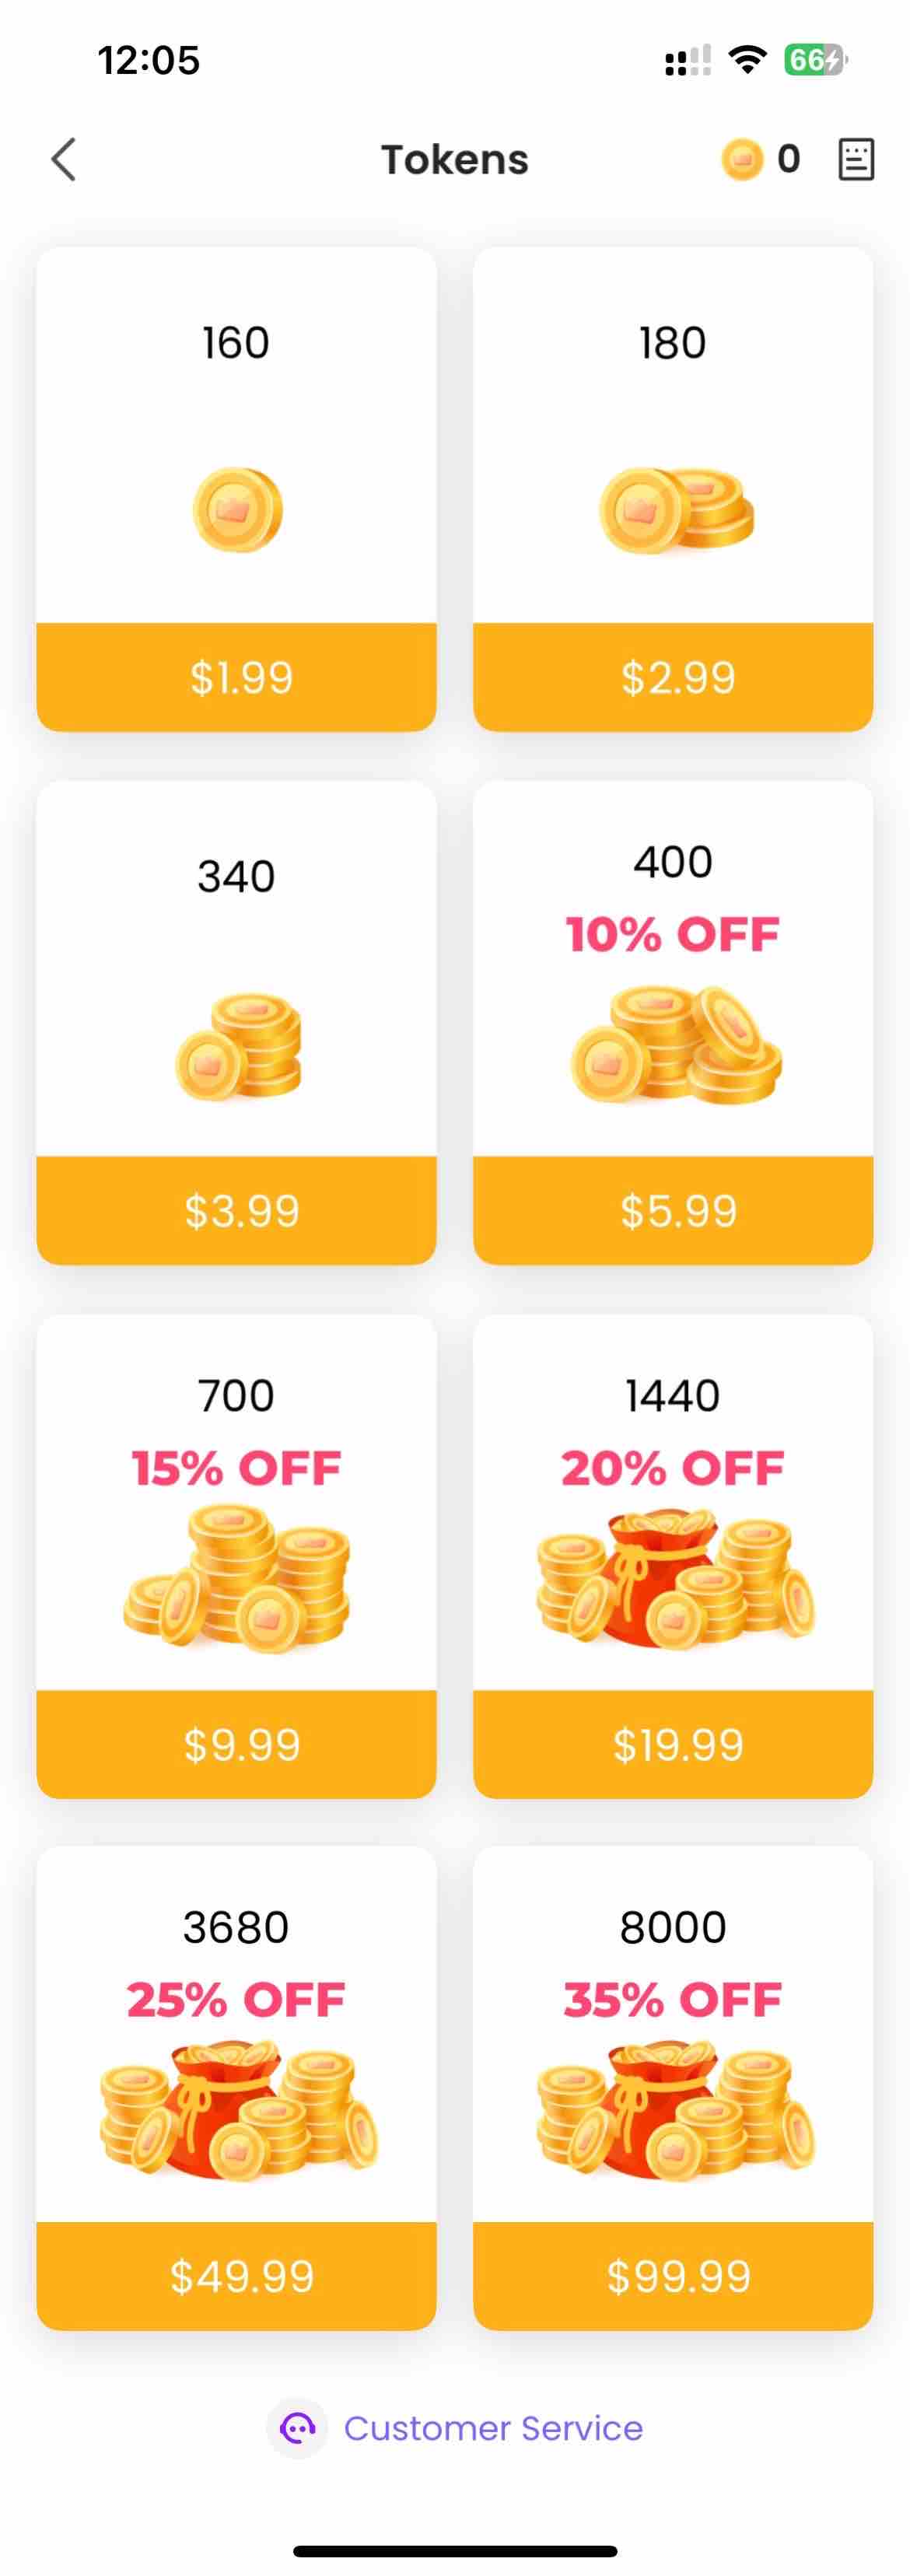Tap the coin stack for 340 tokens
The image size is (910, 2576).
pyautogui.click(x=239, y=1046)
